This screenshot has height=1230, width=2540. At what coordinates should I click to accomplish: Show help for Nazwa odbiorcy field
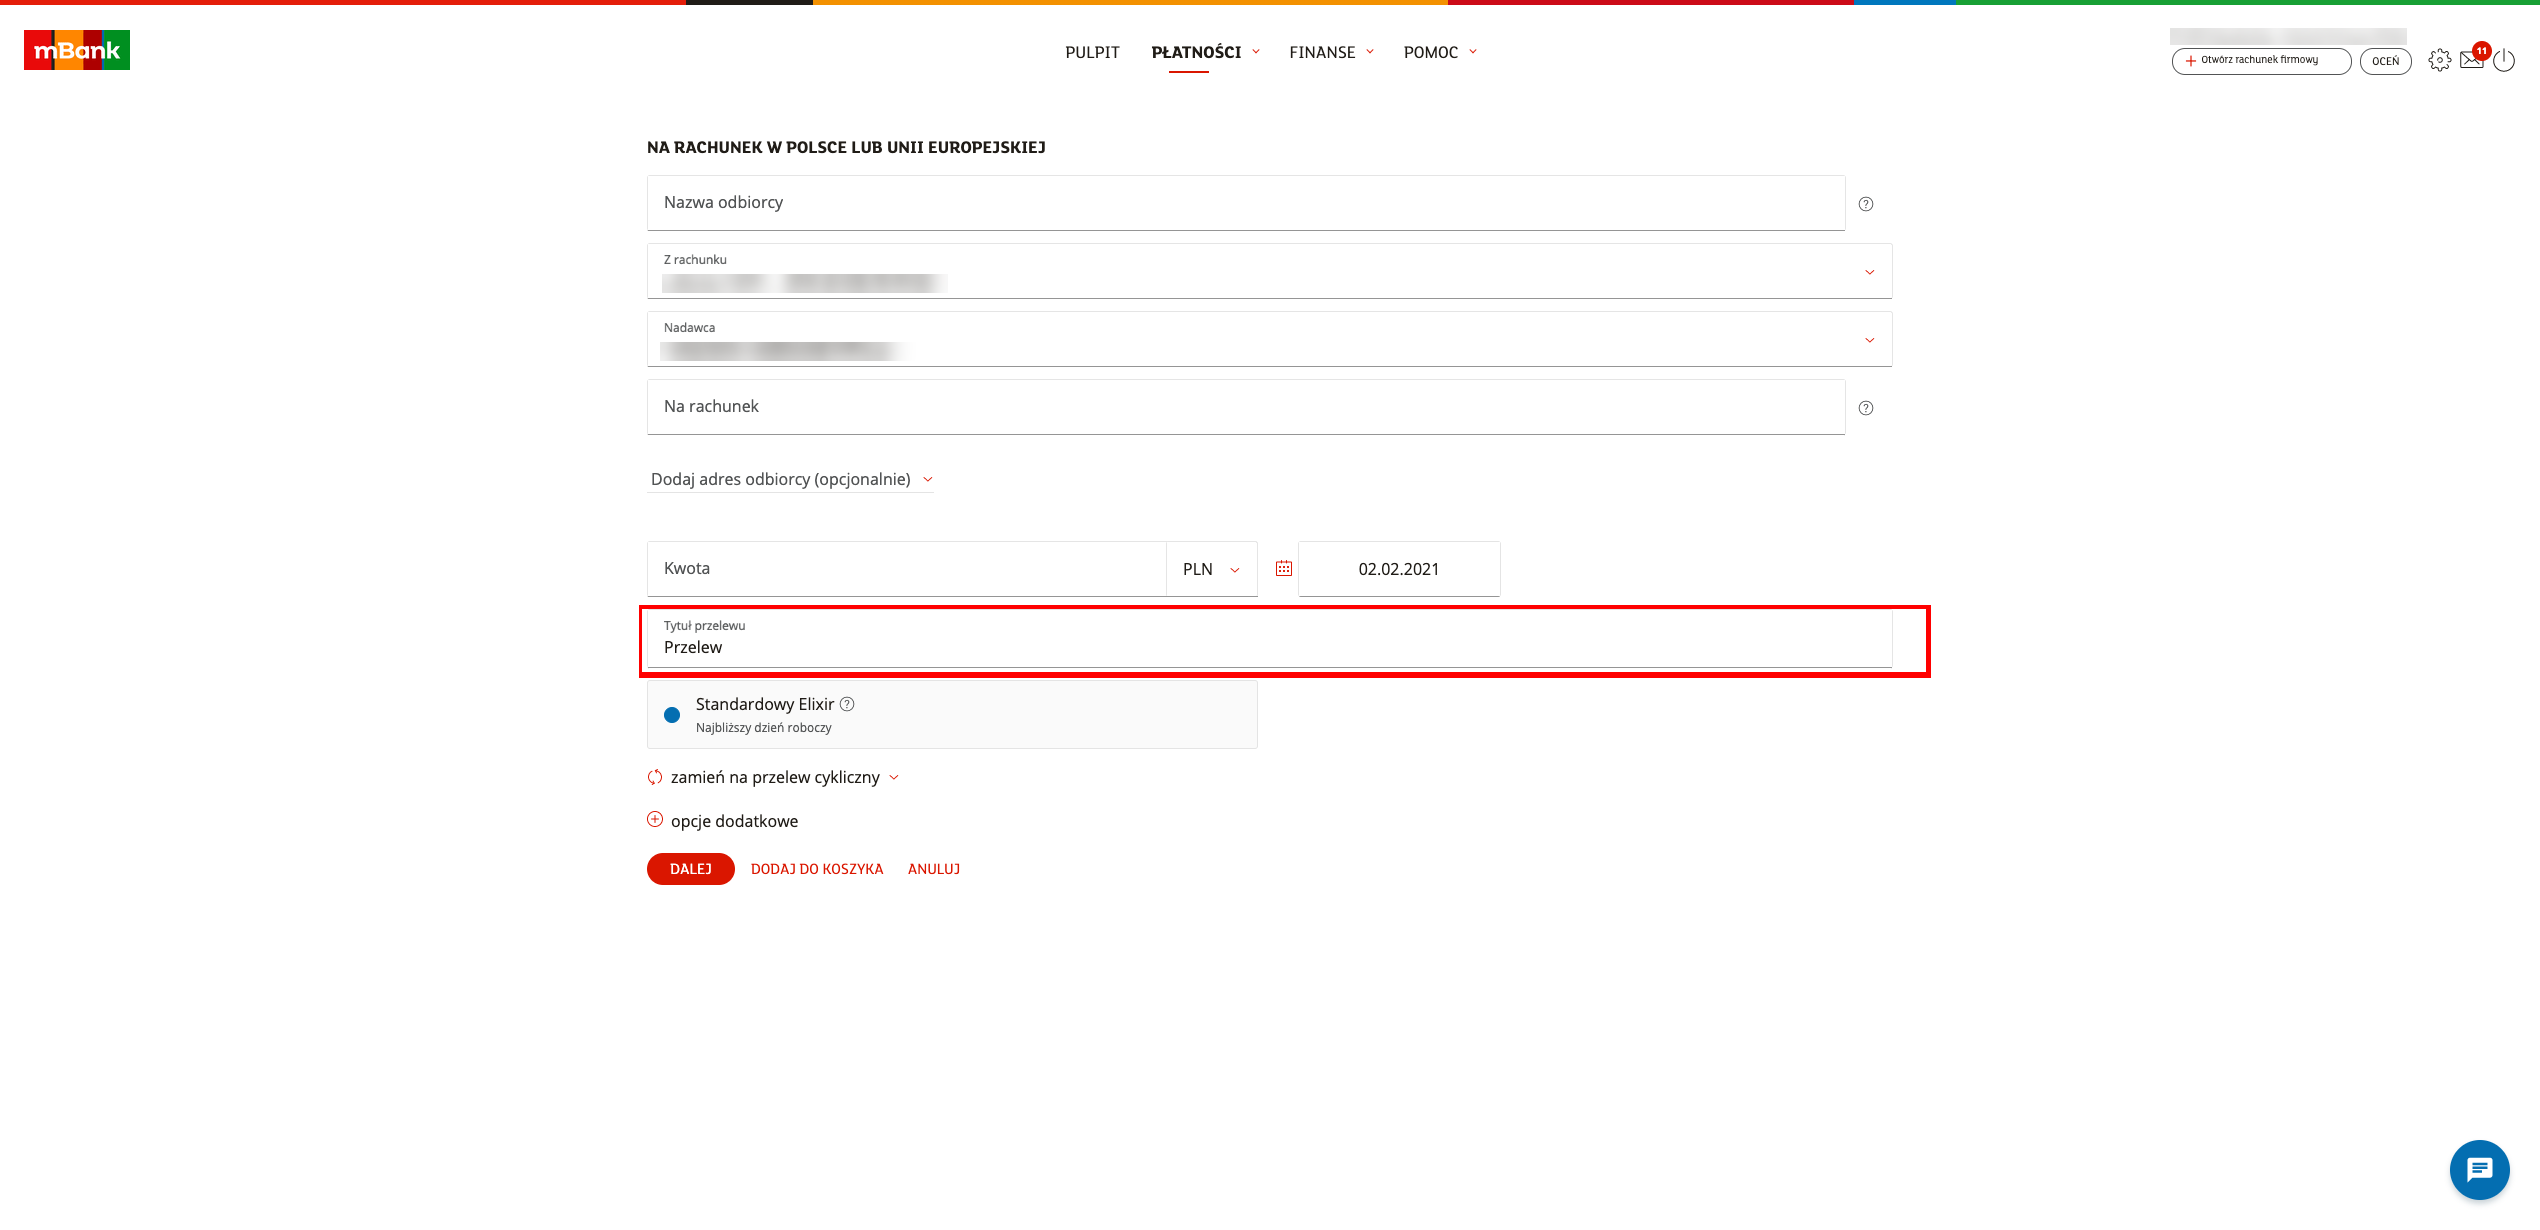1866,204
